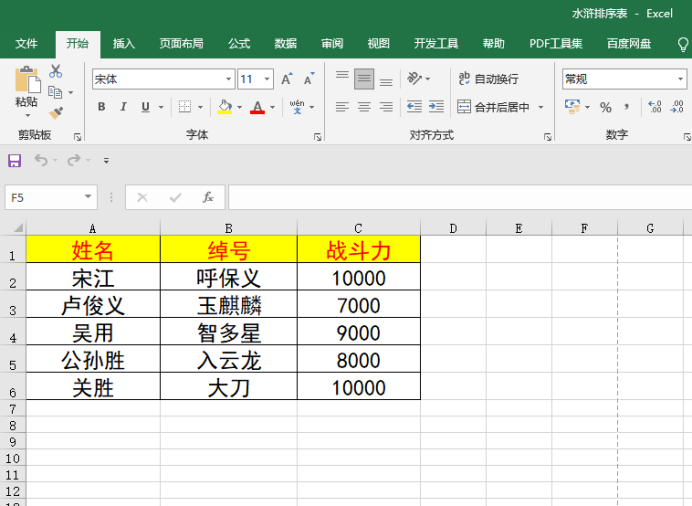Confirm formula entry with the checkmark
This screenshot has width=692, height=506.
click(x=175, y=197)
